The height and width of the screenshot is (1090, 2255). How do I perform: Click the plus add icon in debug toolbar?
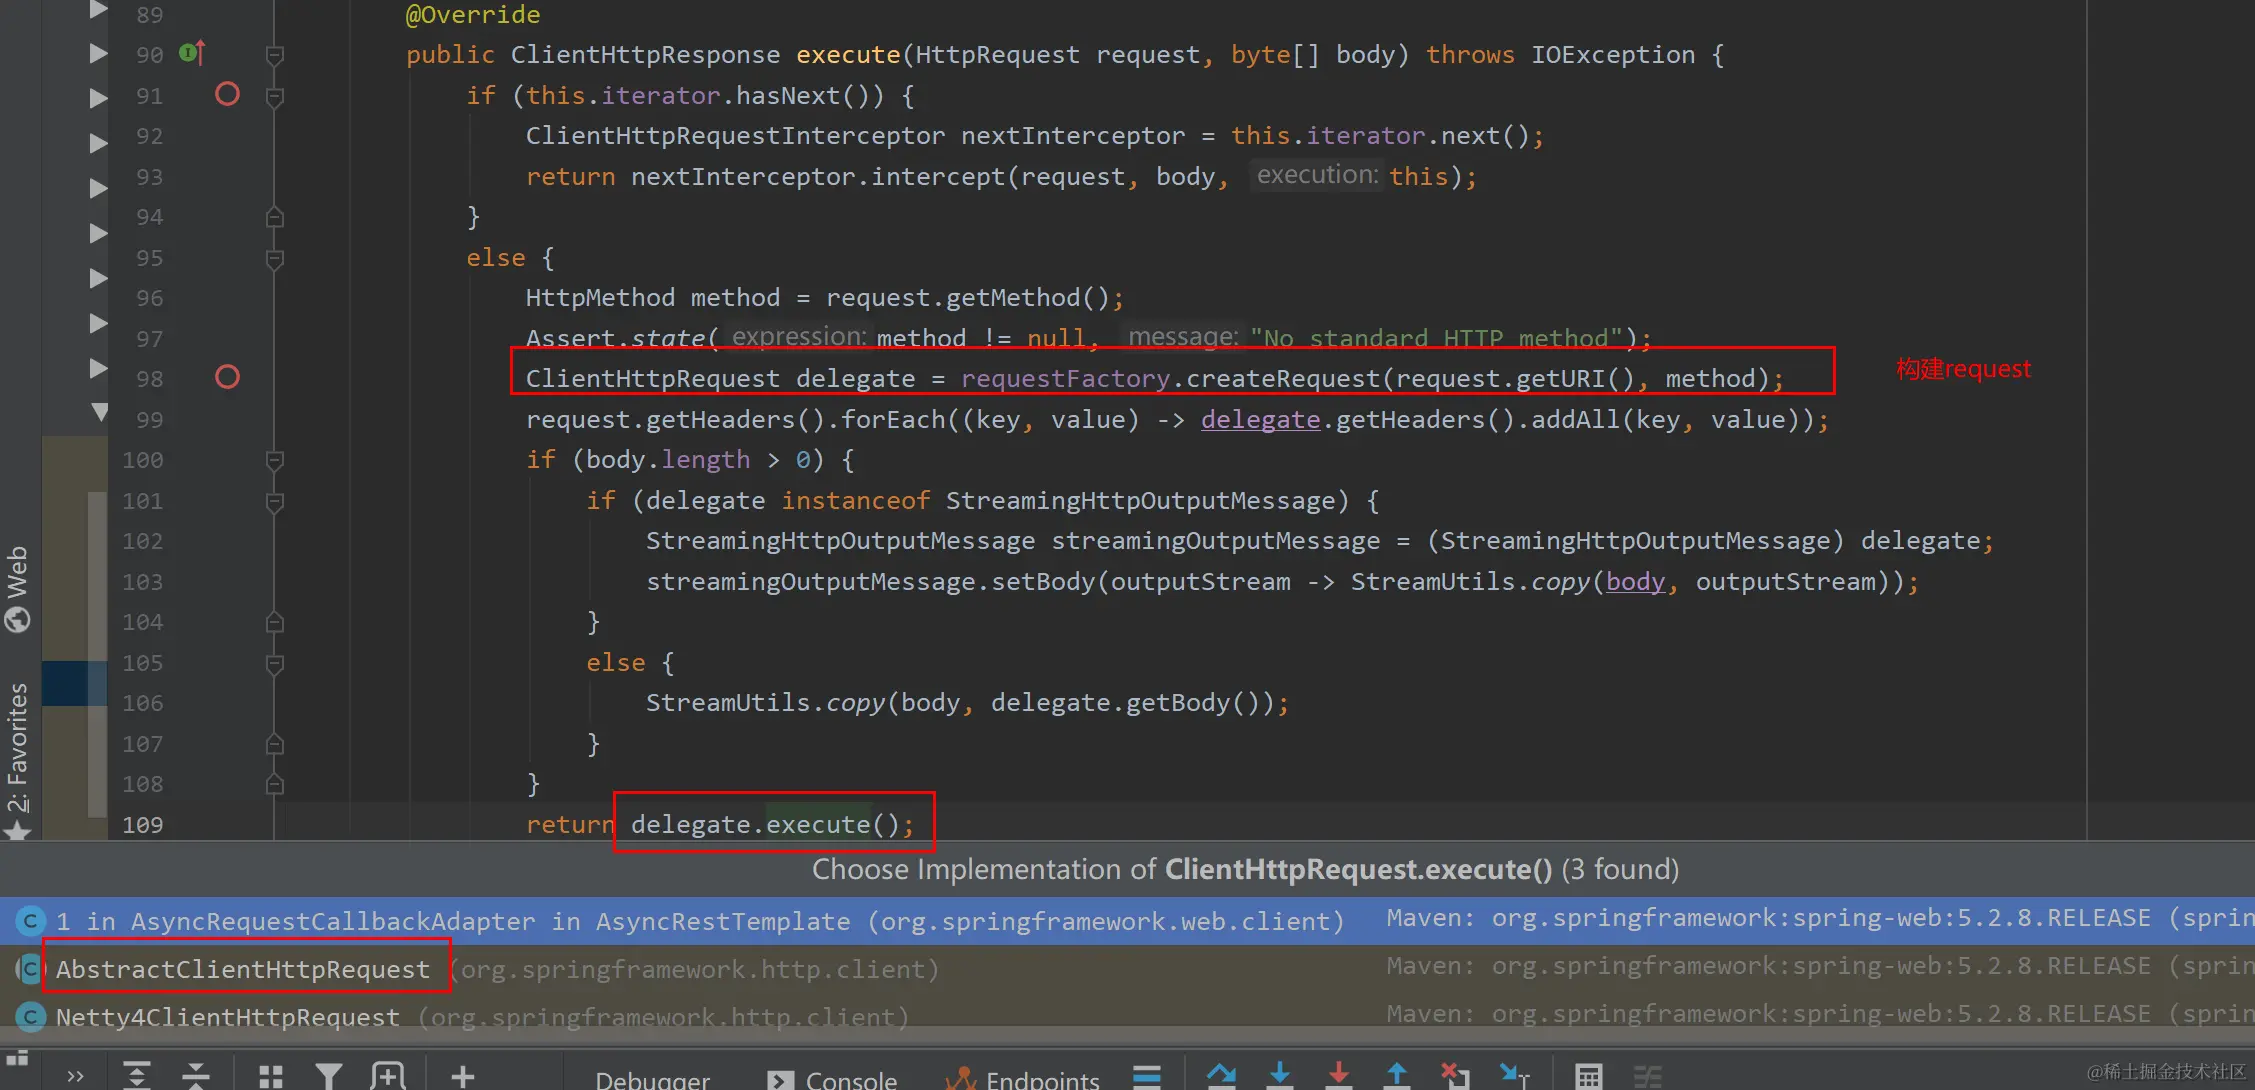pyautogui.click(x=462, y=1077)
